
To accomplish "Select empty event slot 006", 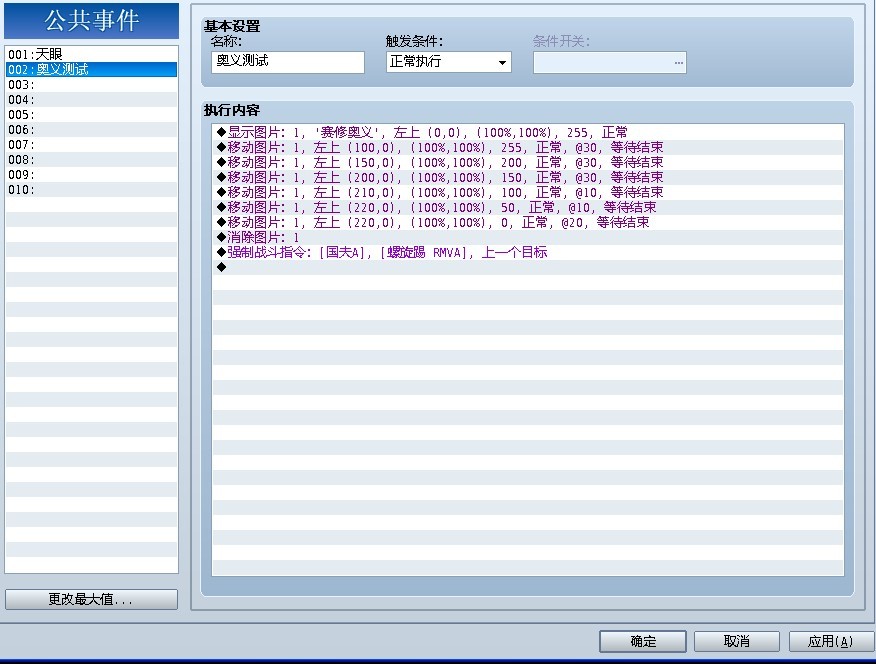I will click(91, 130).
